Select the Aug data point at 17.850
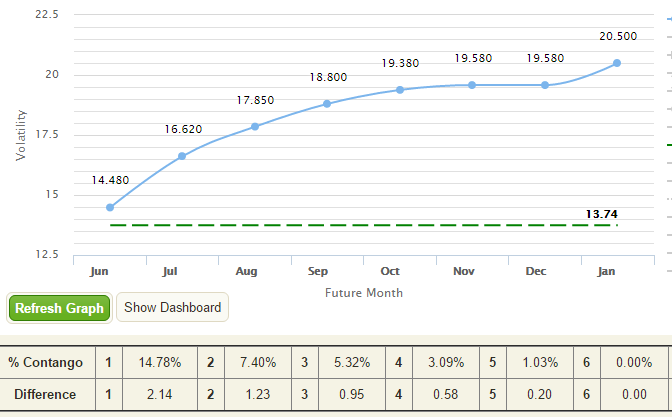Image resolution: width=672 pixels, height=417 pixels. 255,126
